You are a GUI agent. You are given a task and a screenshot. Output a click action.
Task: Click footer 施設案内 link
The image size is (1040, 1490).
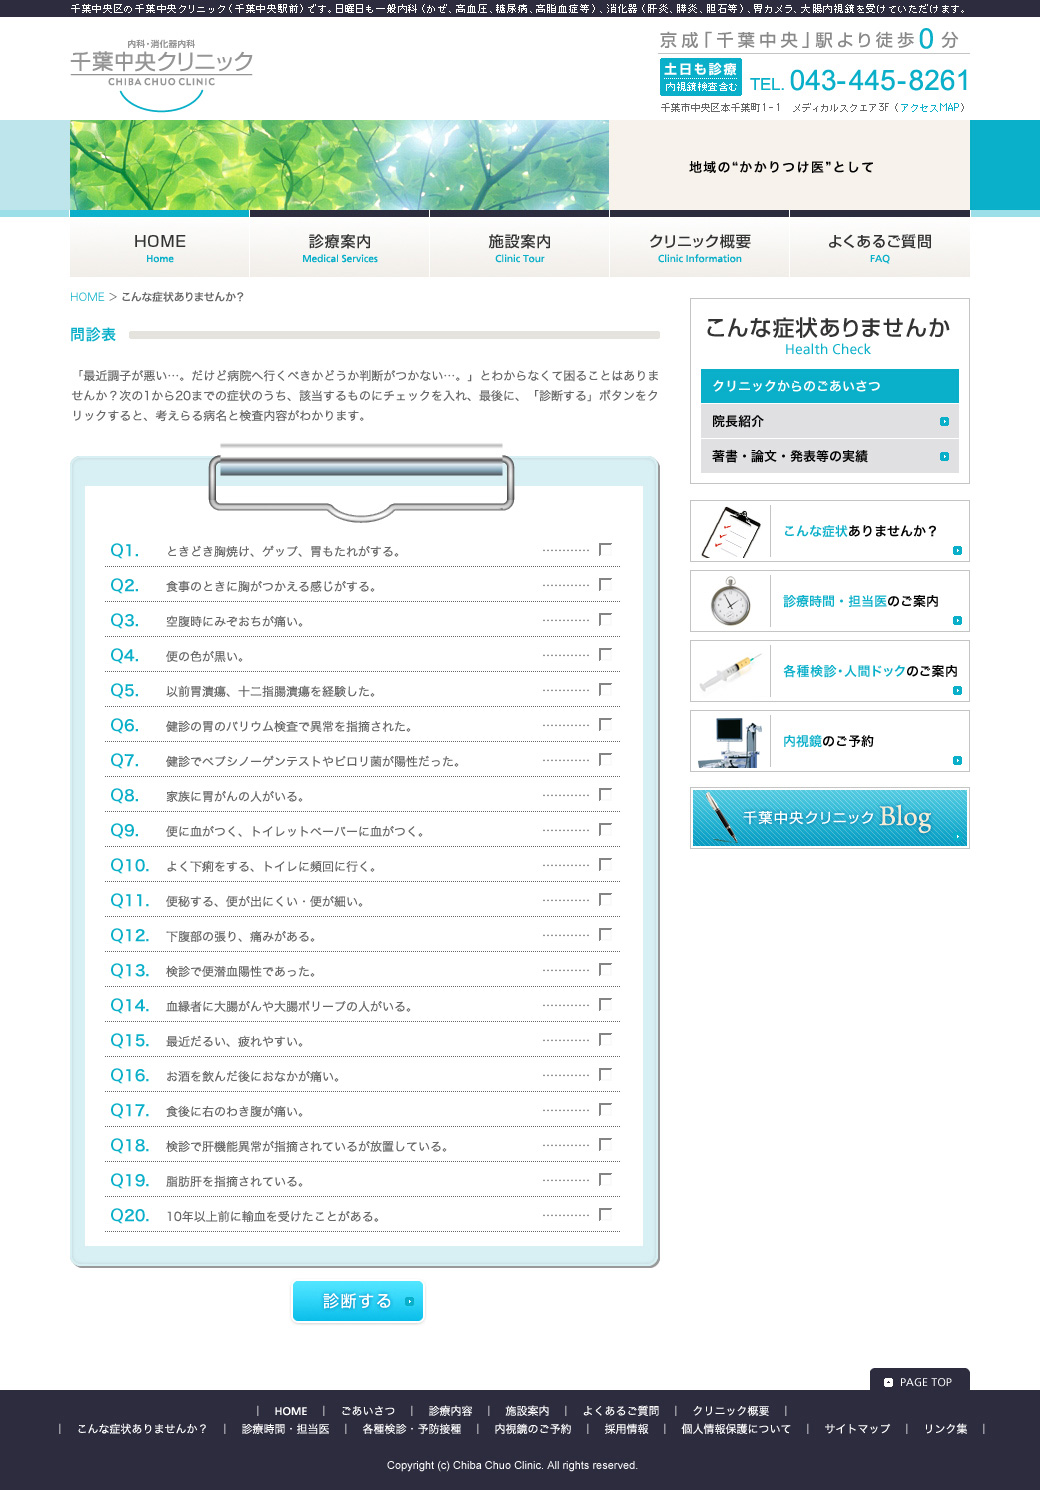click(527, 1411)
